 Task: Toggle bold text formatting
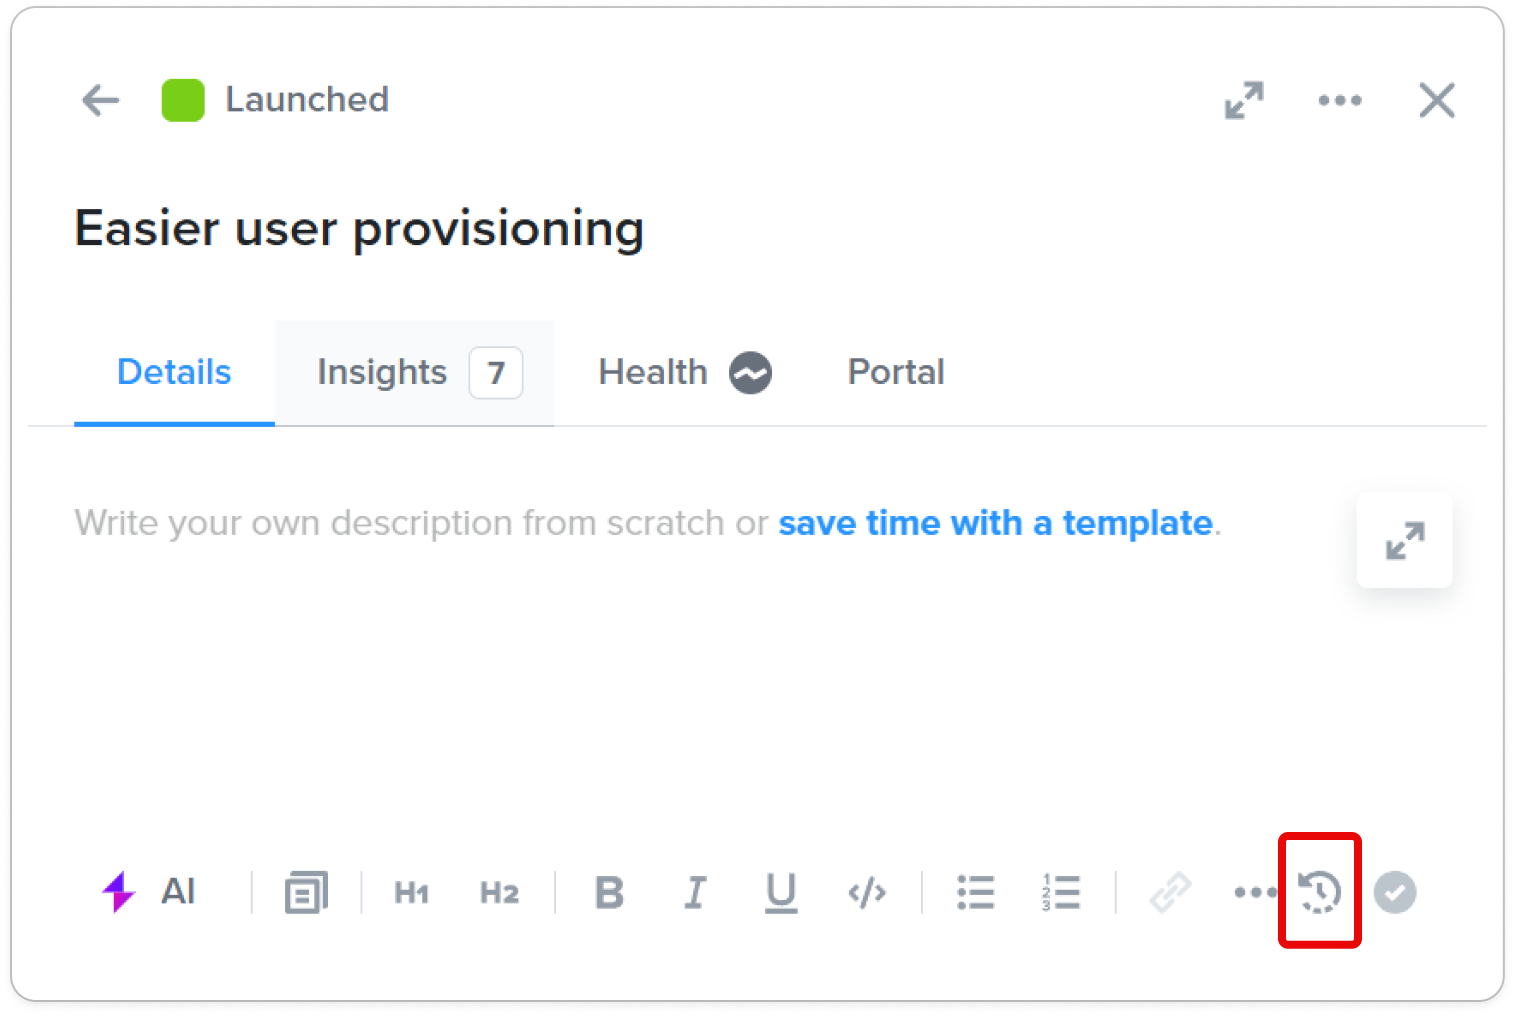[609, 892]
